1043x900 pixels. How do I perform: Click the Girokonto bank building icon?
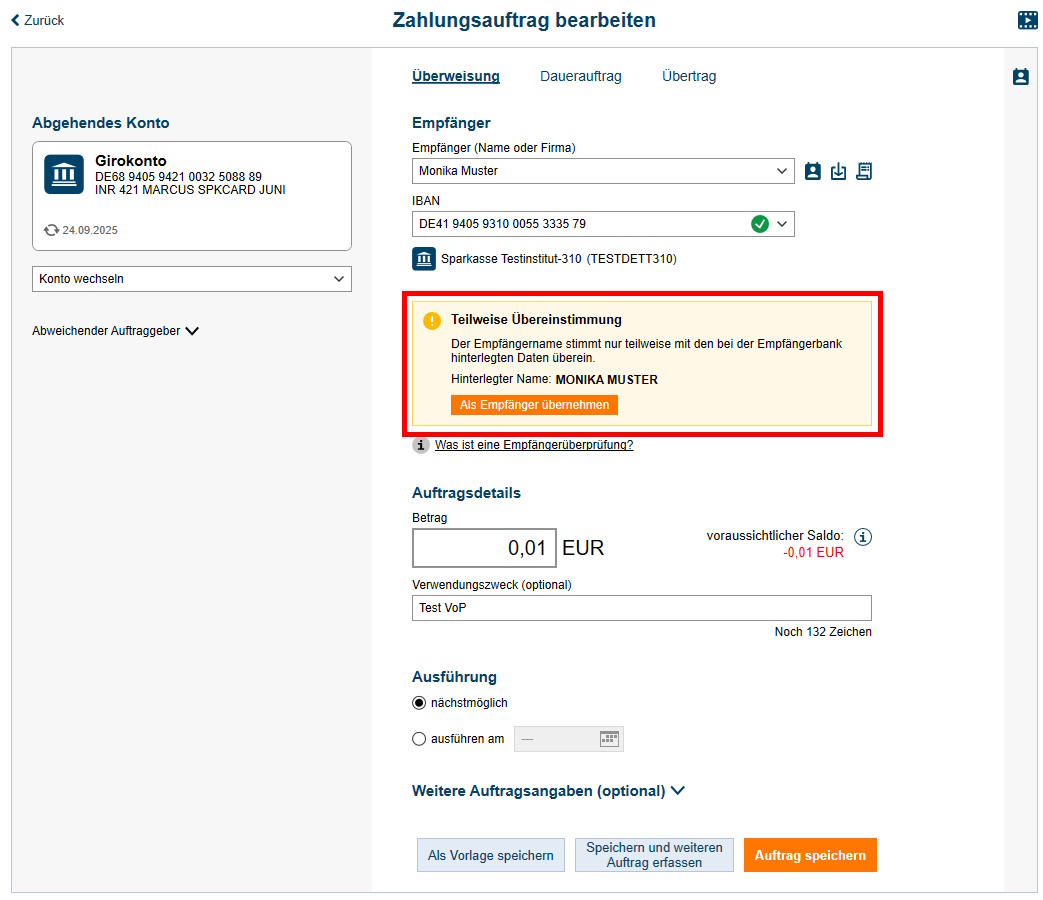(x=64, y=175)
